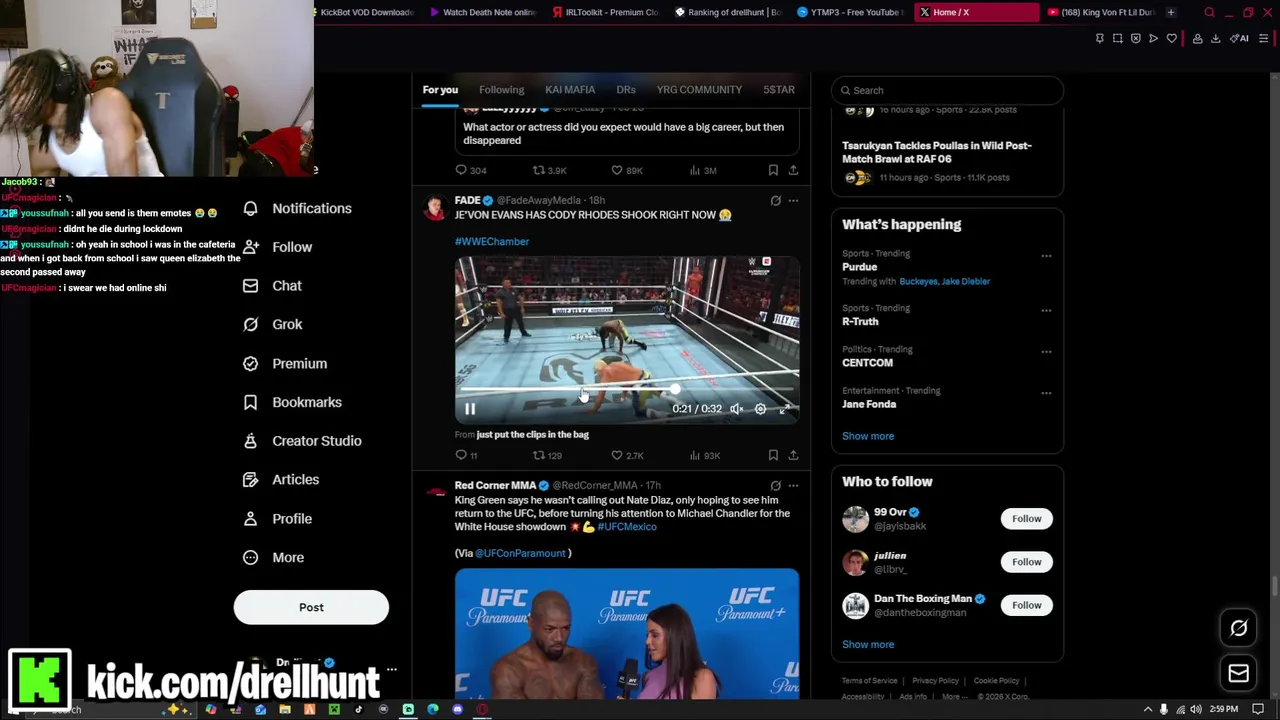Click the X search field
Viewport: 1280px width, 720px height.
947,91
